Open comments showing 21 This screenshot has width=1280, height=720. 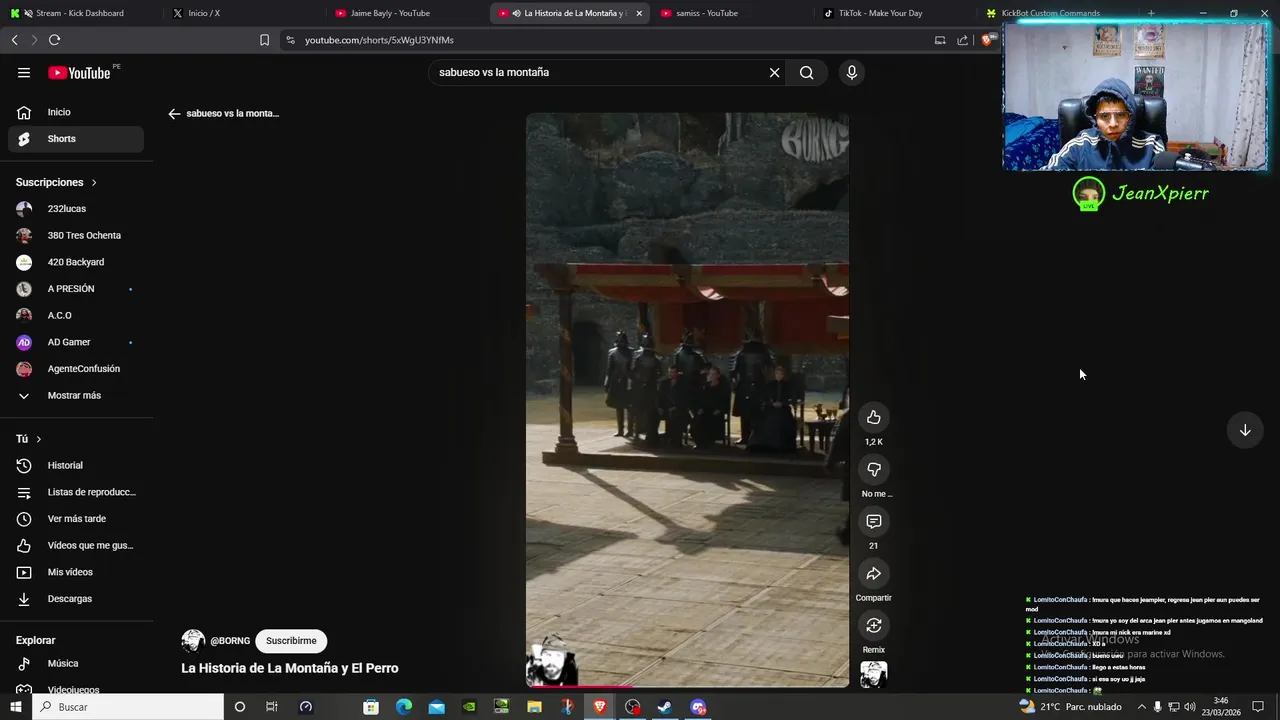point(873,521)
